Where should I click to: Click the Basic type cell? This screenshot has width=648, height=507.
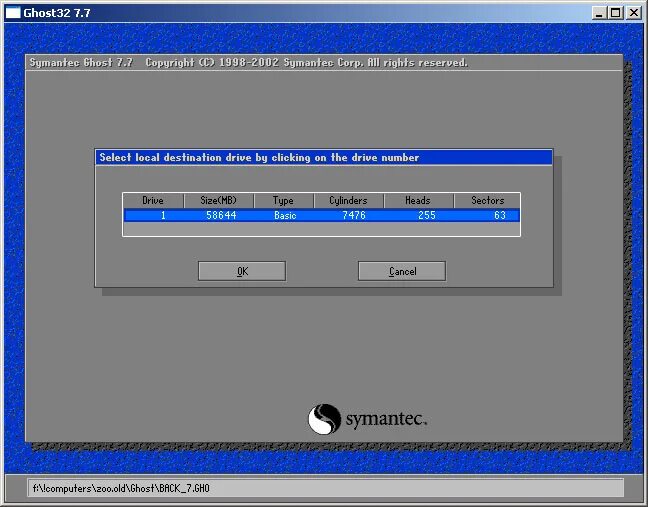285,215
